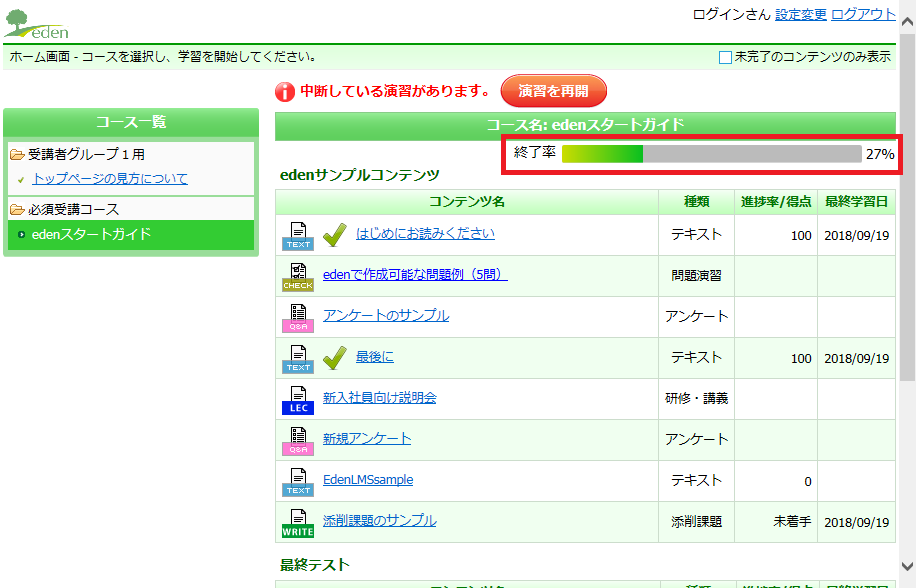
Task: Open トップページの見方について course link
Action: (x=110, y=179)
